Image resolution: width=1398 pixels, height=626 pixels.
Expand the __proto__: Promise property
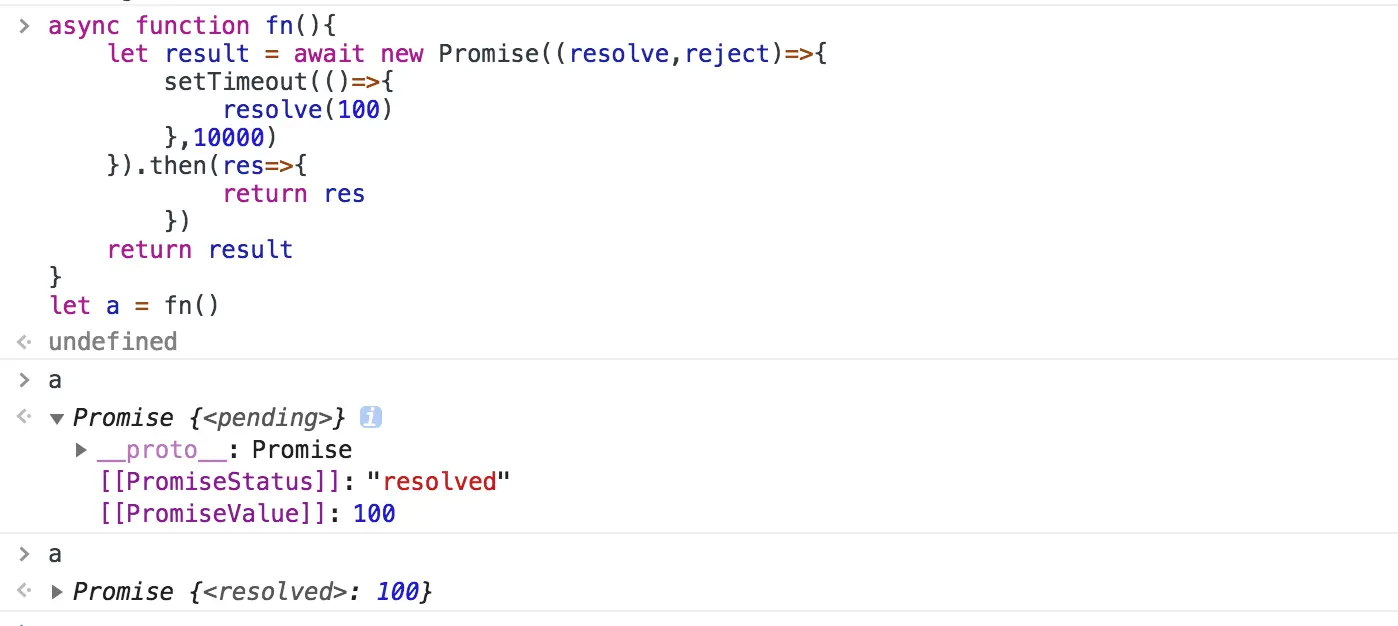pyautogui.click(x=82, y=450)
